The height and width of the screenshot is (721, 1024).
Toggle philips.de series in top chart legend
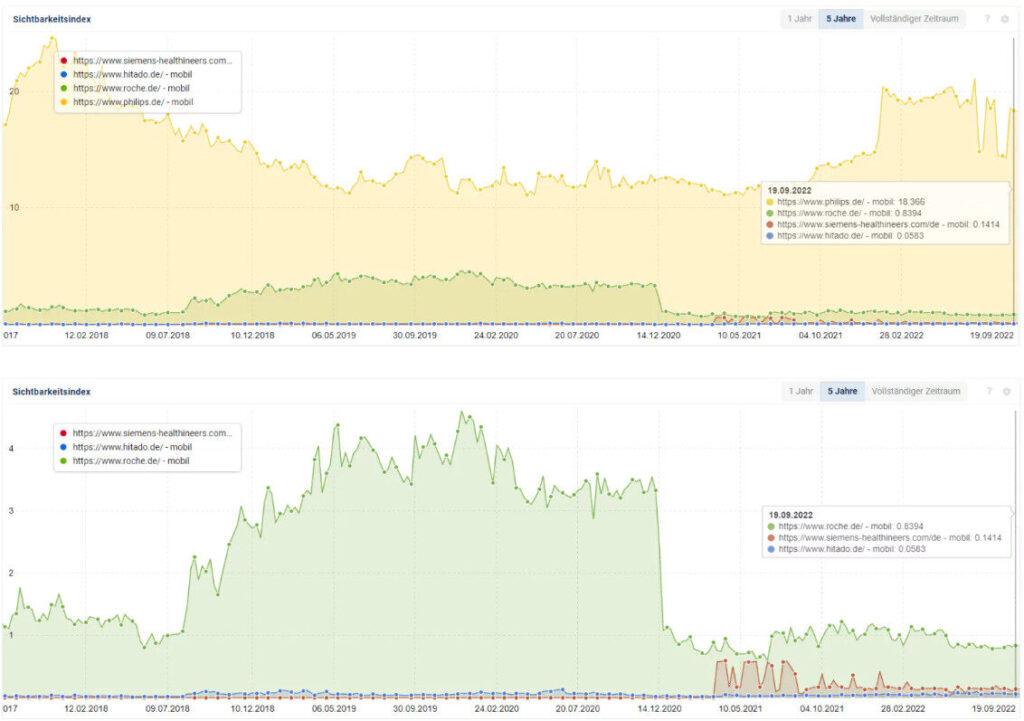click(132, 101)
